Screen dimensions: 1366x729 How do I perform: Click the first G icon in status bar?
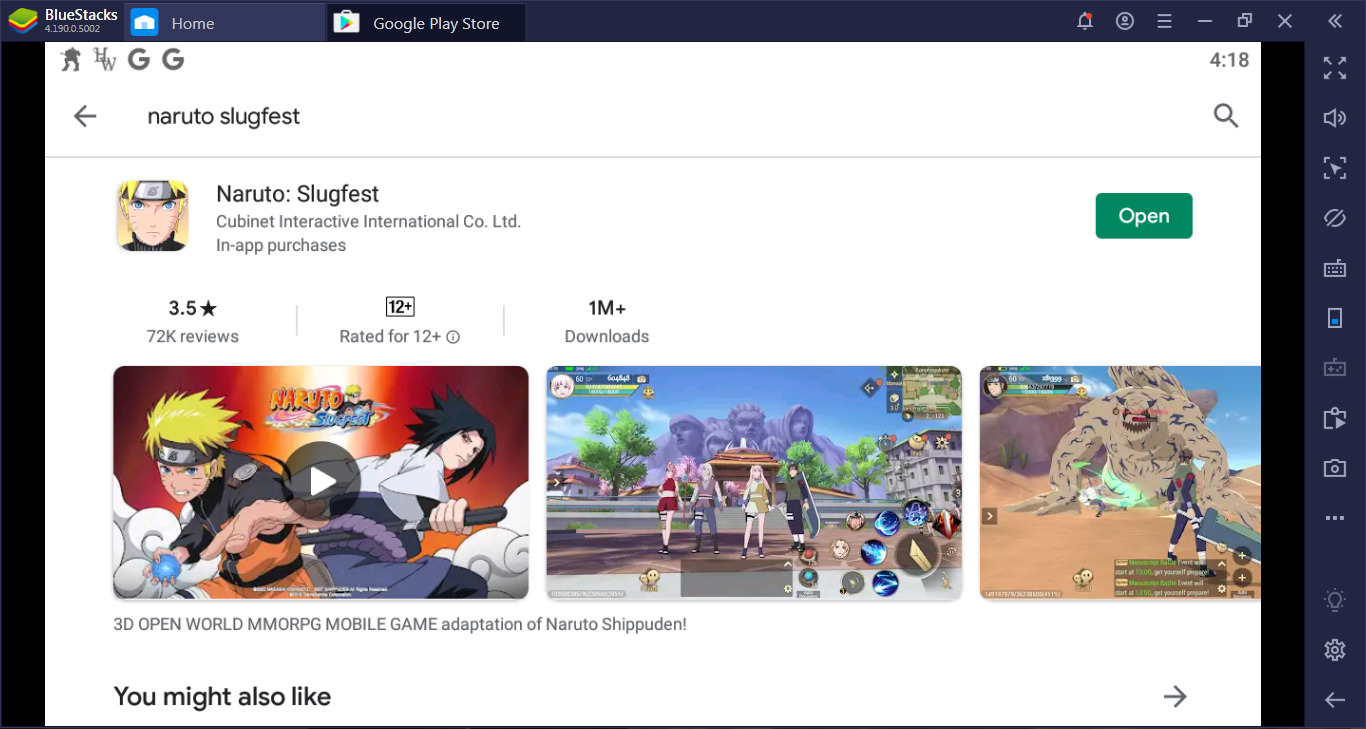tap(139, 60)
